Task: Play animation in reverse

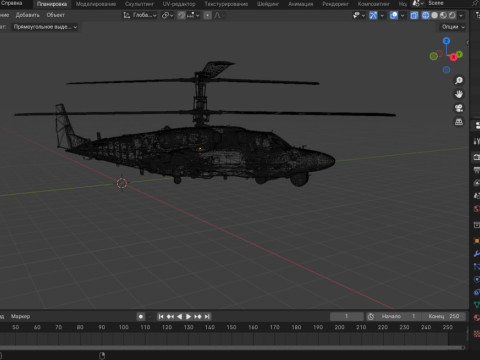Action: [x=179, y=316]
